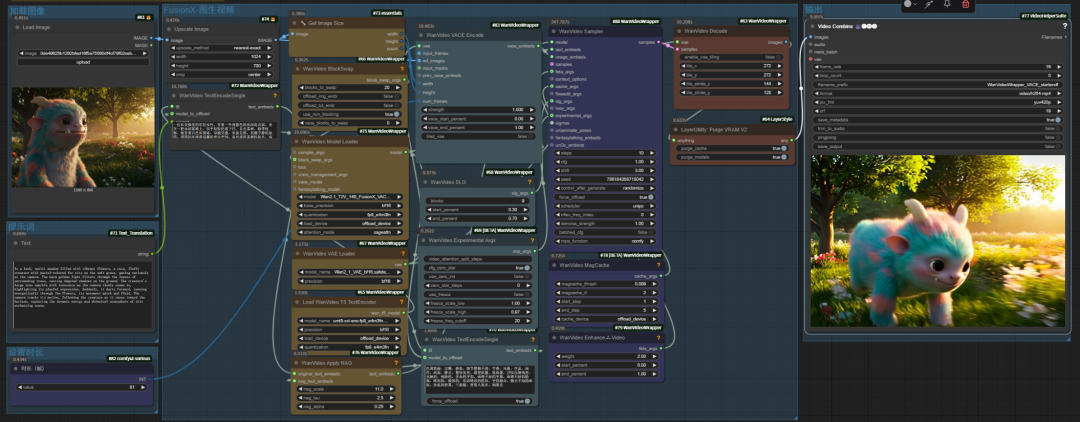
Task: Open help on WanVideo VAE Loader node
Action: [402, 253]
